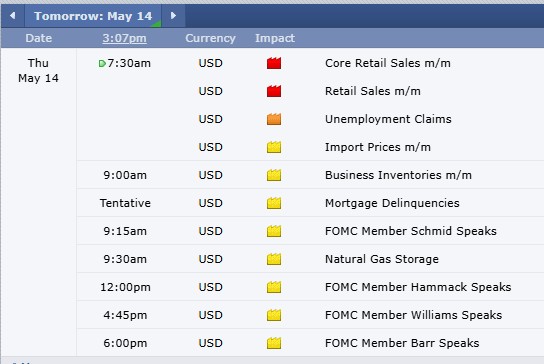Open FOMC Member Schmid Speaks event
544x364 pixels.
411,231
